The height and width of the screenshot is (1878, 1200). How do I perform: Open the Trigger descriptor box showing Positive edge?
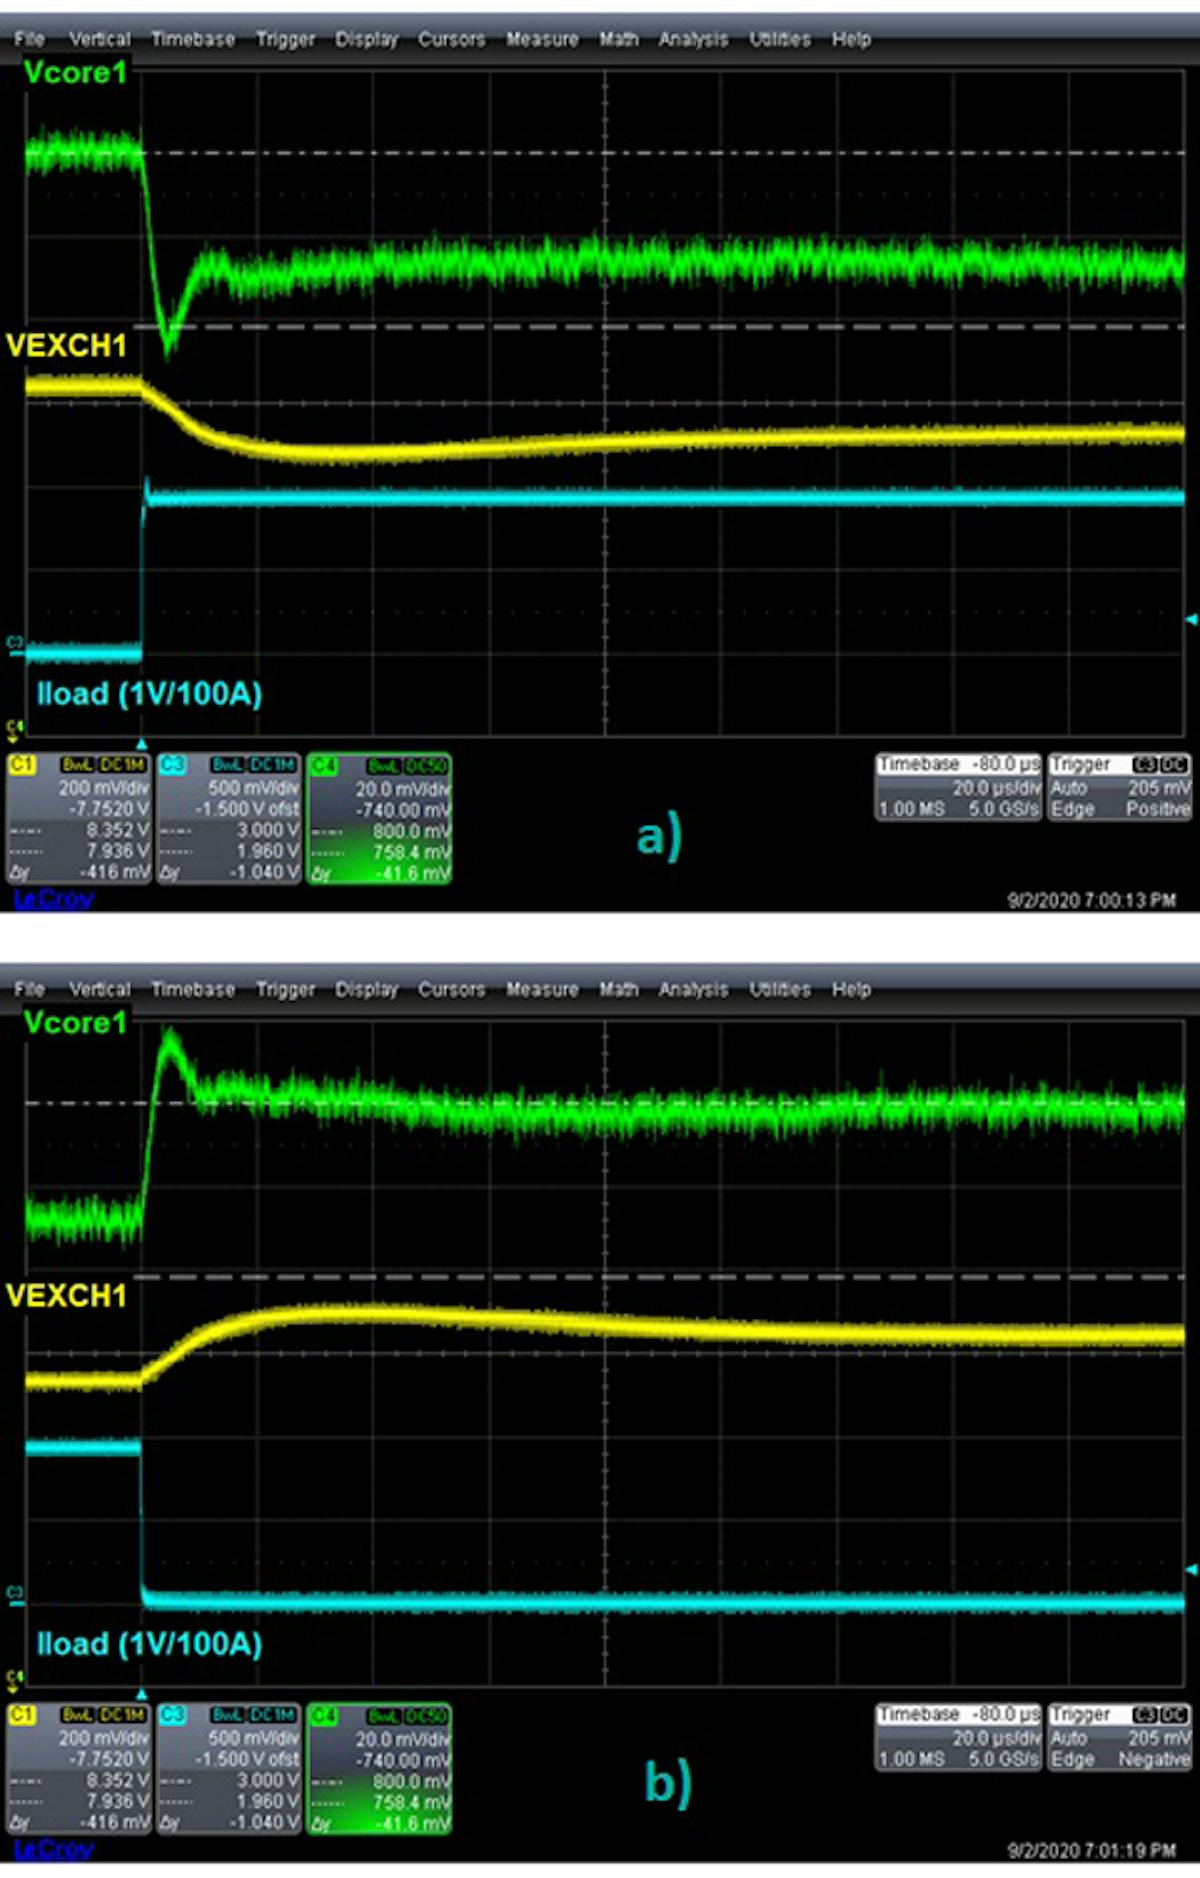[1119, 787]
